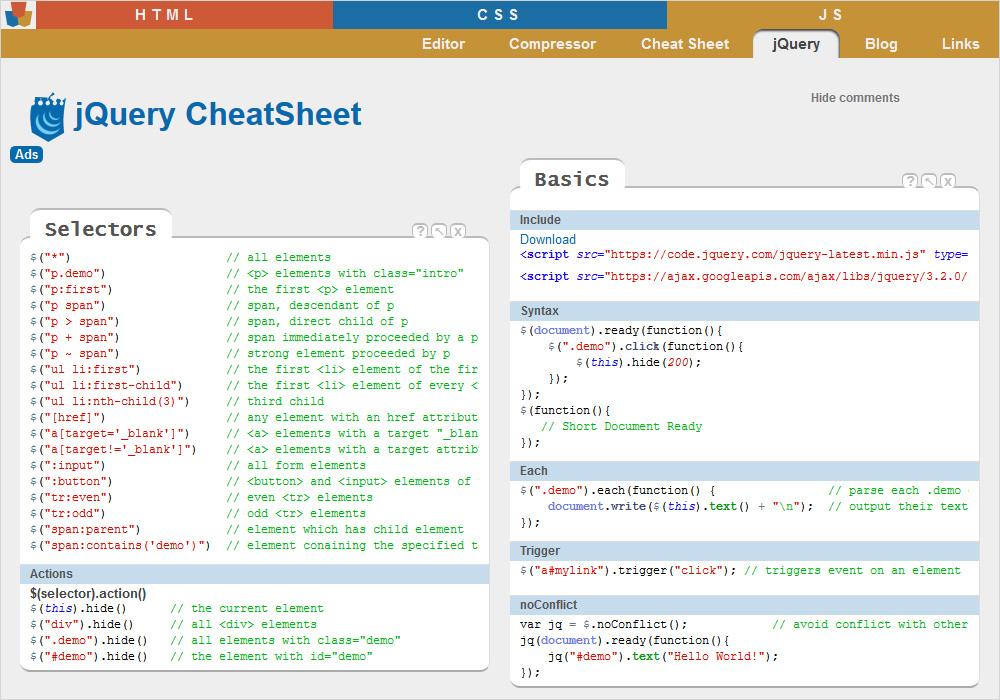
Task: Click the $("p > span") selector line
Action: [219, 321]
